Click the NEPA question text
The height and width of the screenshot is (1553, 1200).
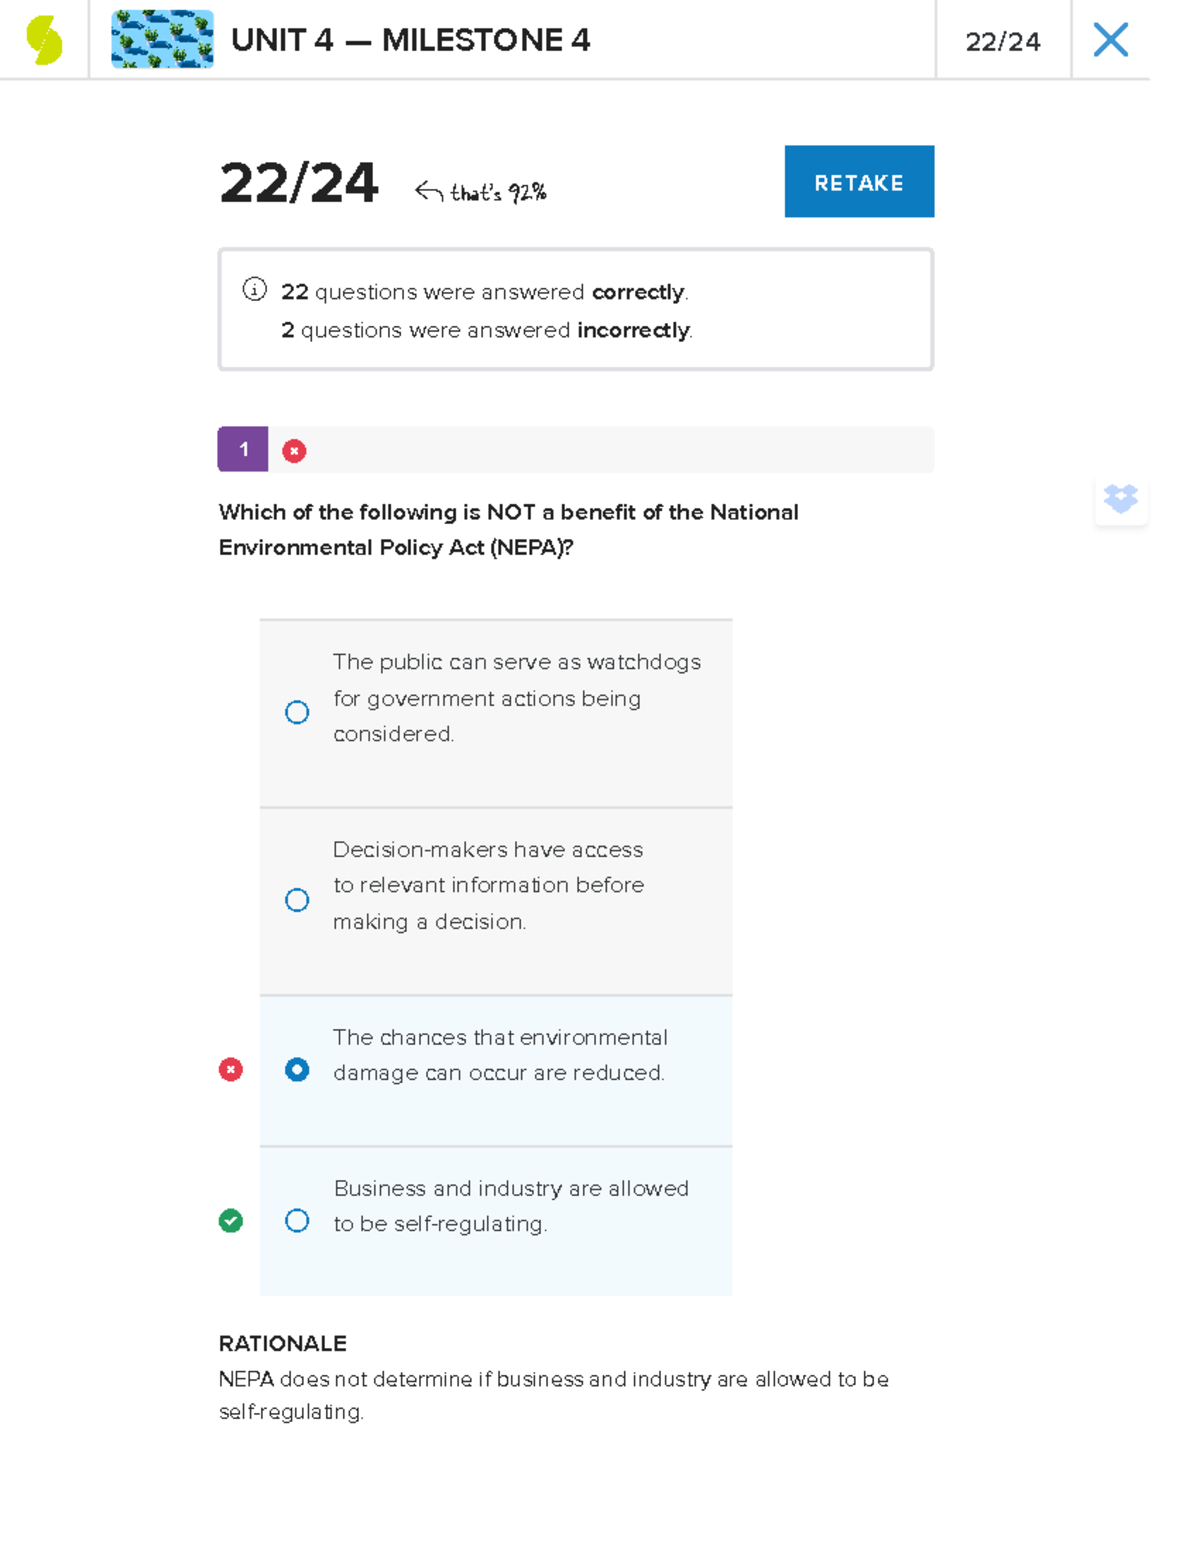[x=508, y=529]
